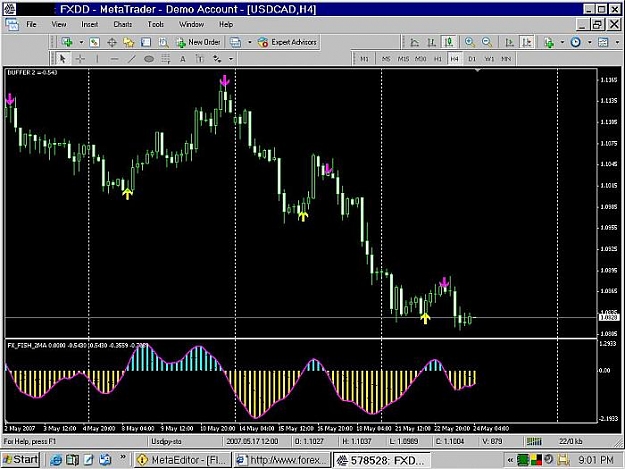Image resolution: width=625 pixels, height=469 pixels.
Task: Click the New Order button
Action: (x=199, y=42)
